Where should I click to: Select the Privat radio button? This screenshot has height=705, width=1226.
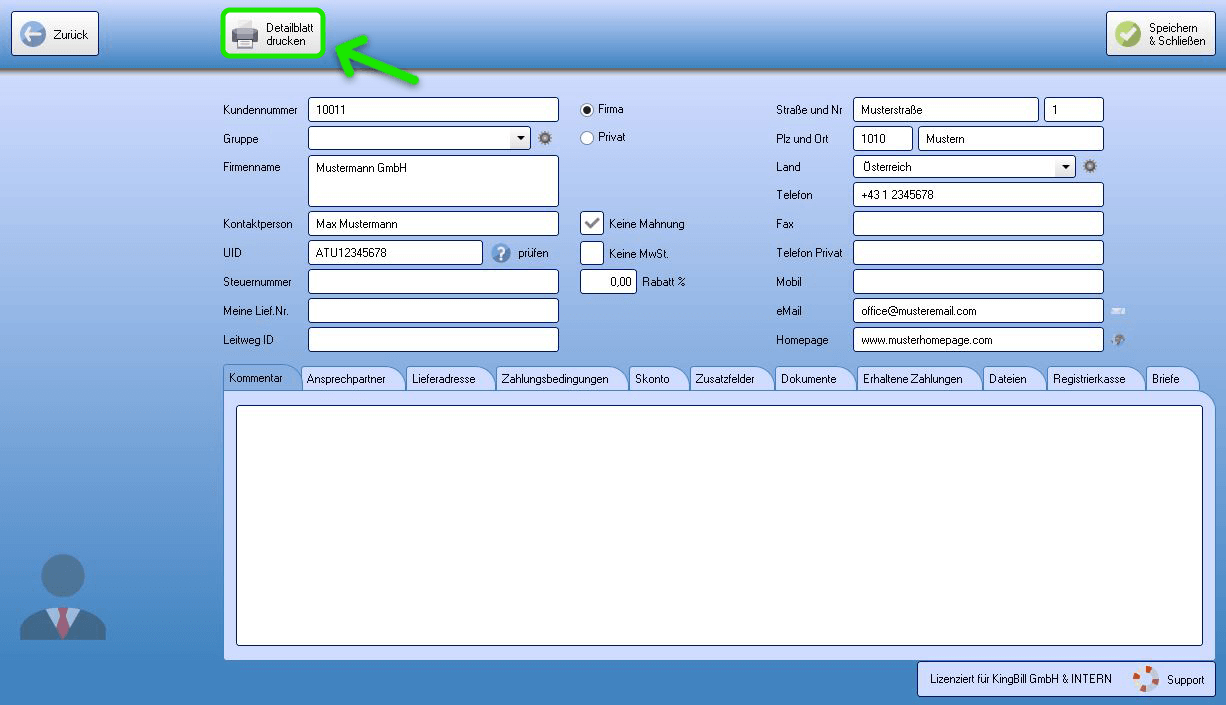point(587,138)
